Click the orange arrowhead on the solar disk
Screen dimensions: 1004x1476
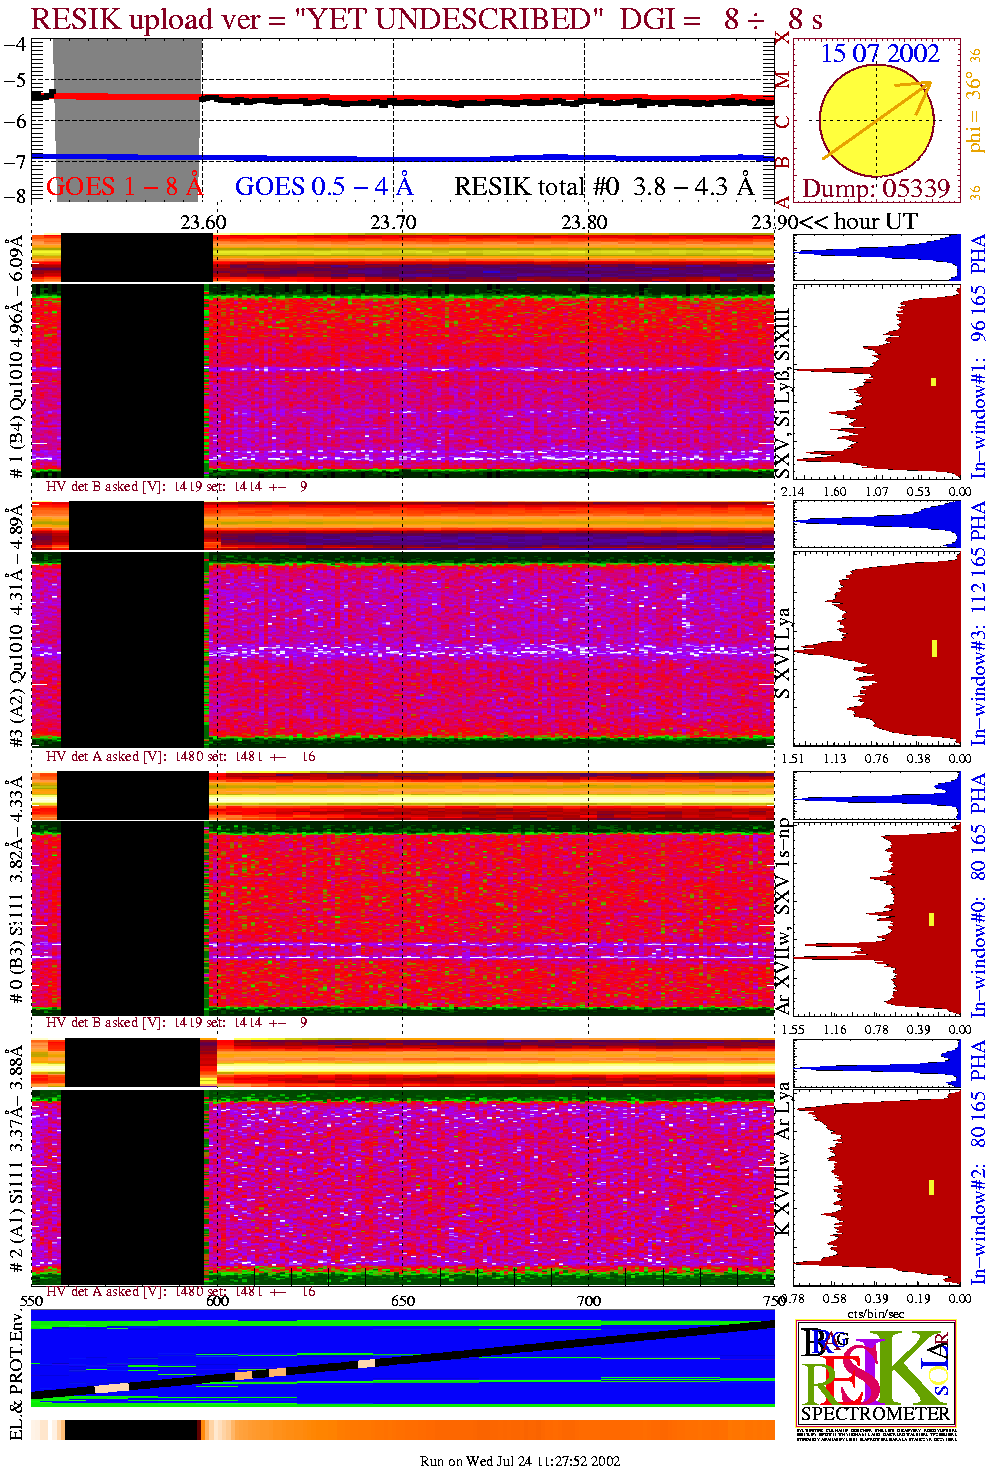(x=924, y=87)
